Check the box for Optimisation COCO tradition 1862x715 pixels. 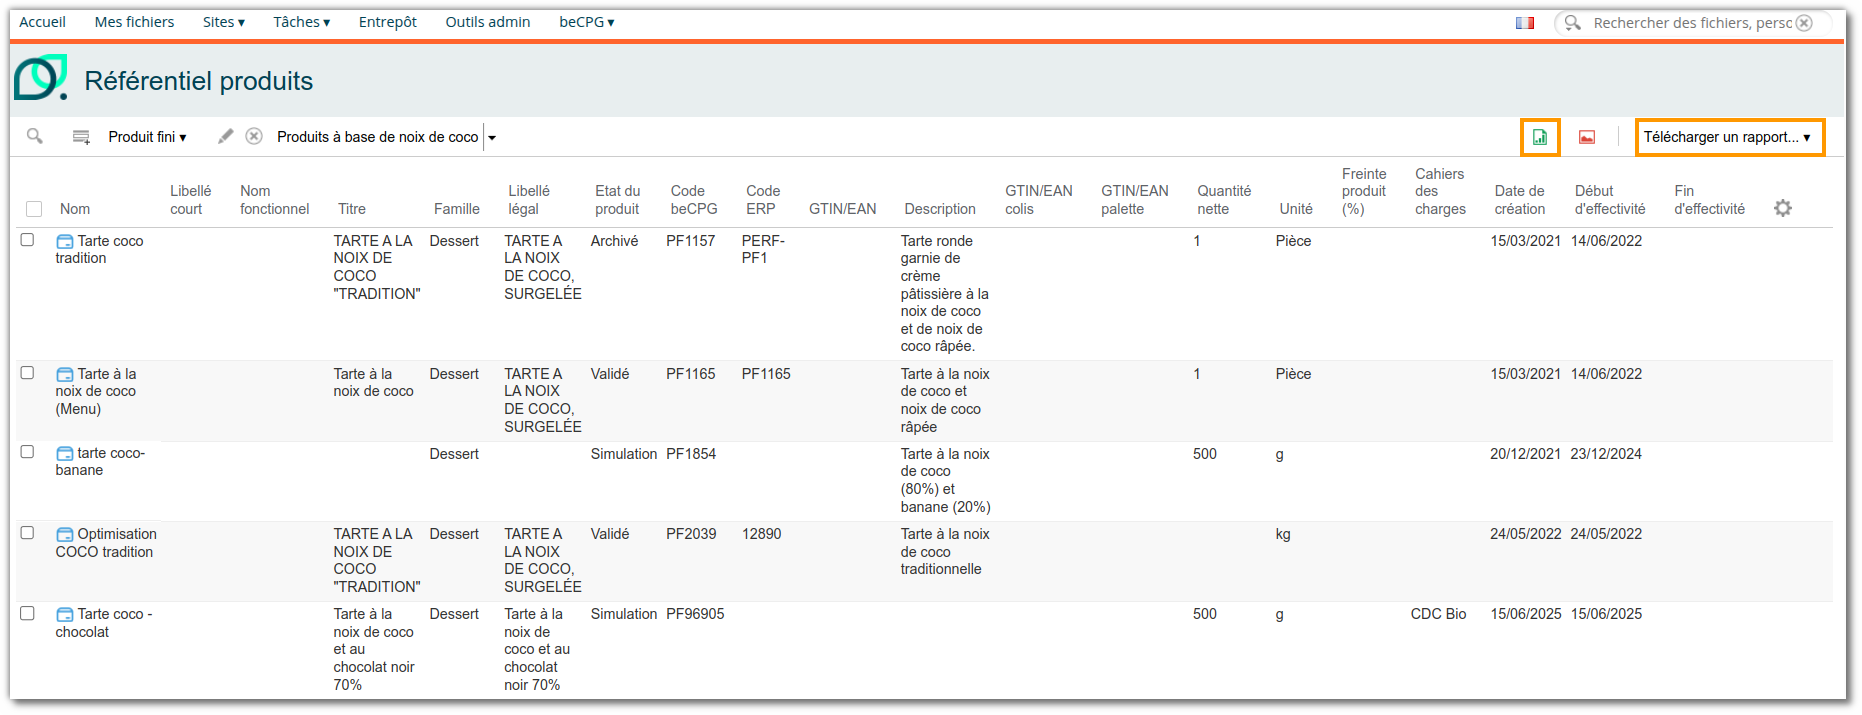click(x=27, y=533)
